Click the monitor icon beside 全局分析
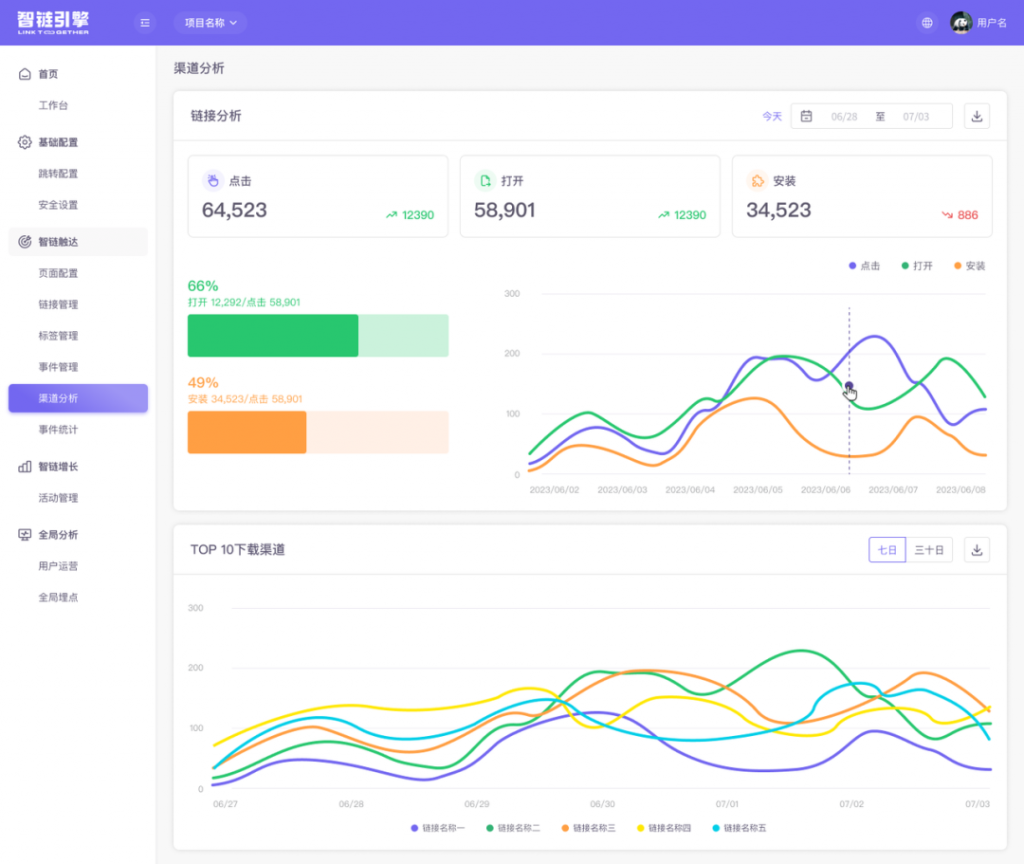The image size is (1024, 864). 25,534
